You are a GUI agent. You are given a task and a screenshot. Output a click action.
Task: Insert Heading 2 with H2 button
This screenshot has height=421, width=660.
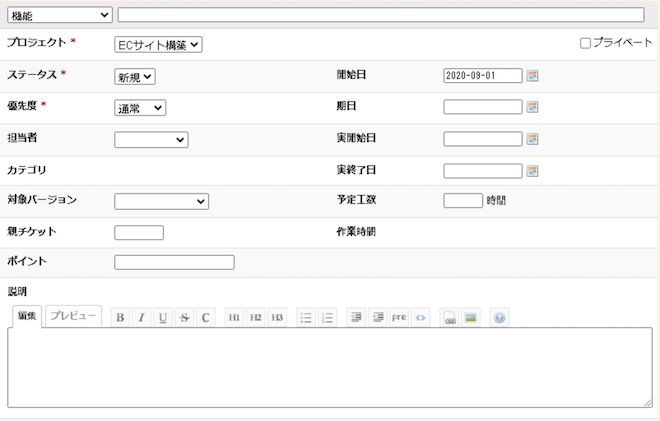[255, 317]
